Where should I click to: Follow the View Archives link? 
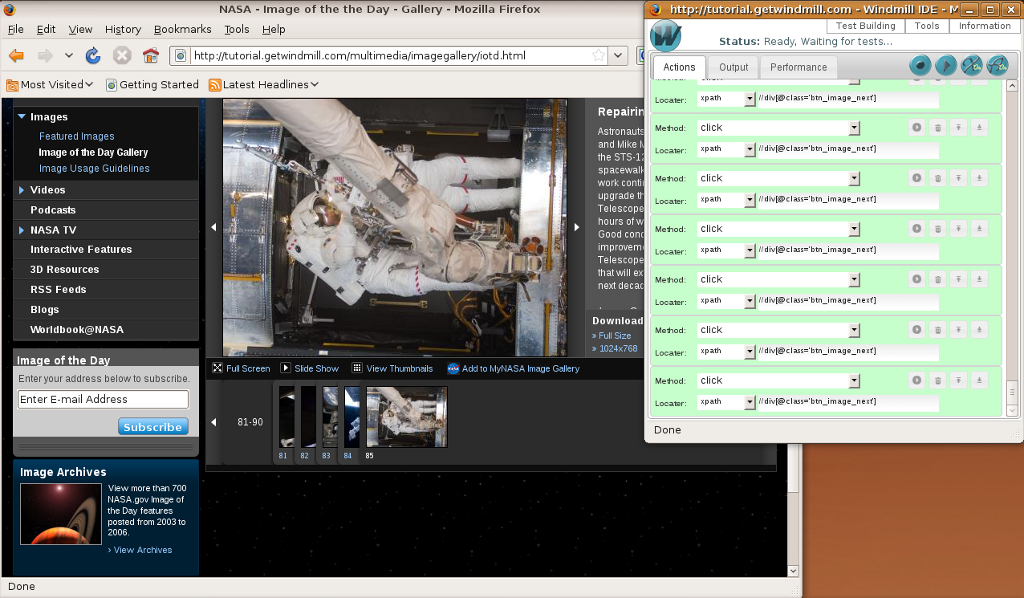click(x=140, y=550)
